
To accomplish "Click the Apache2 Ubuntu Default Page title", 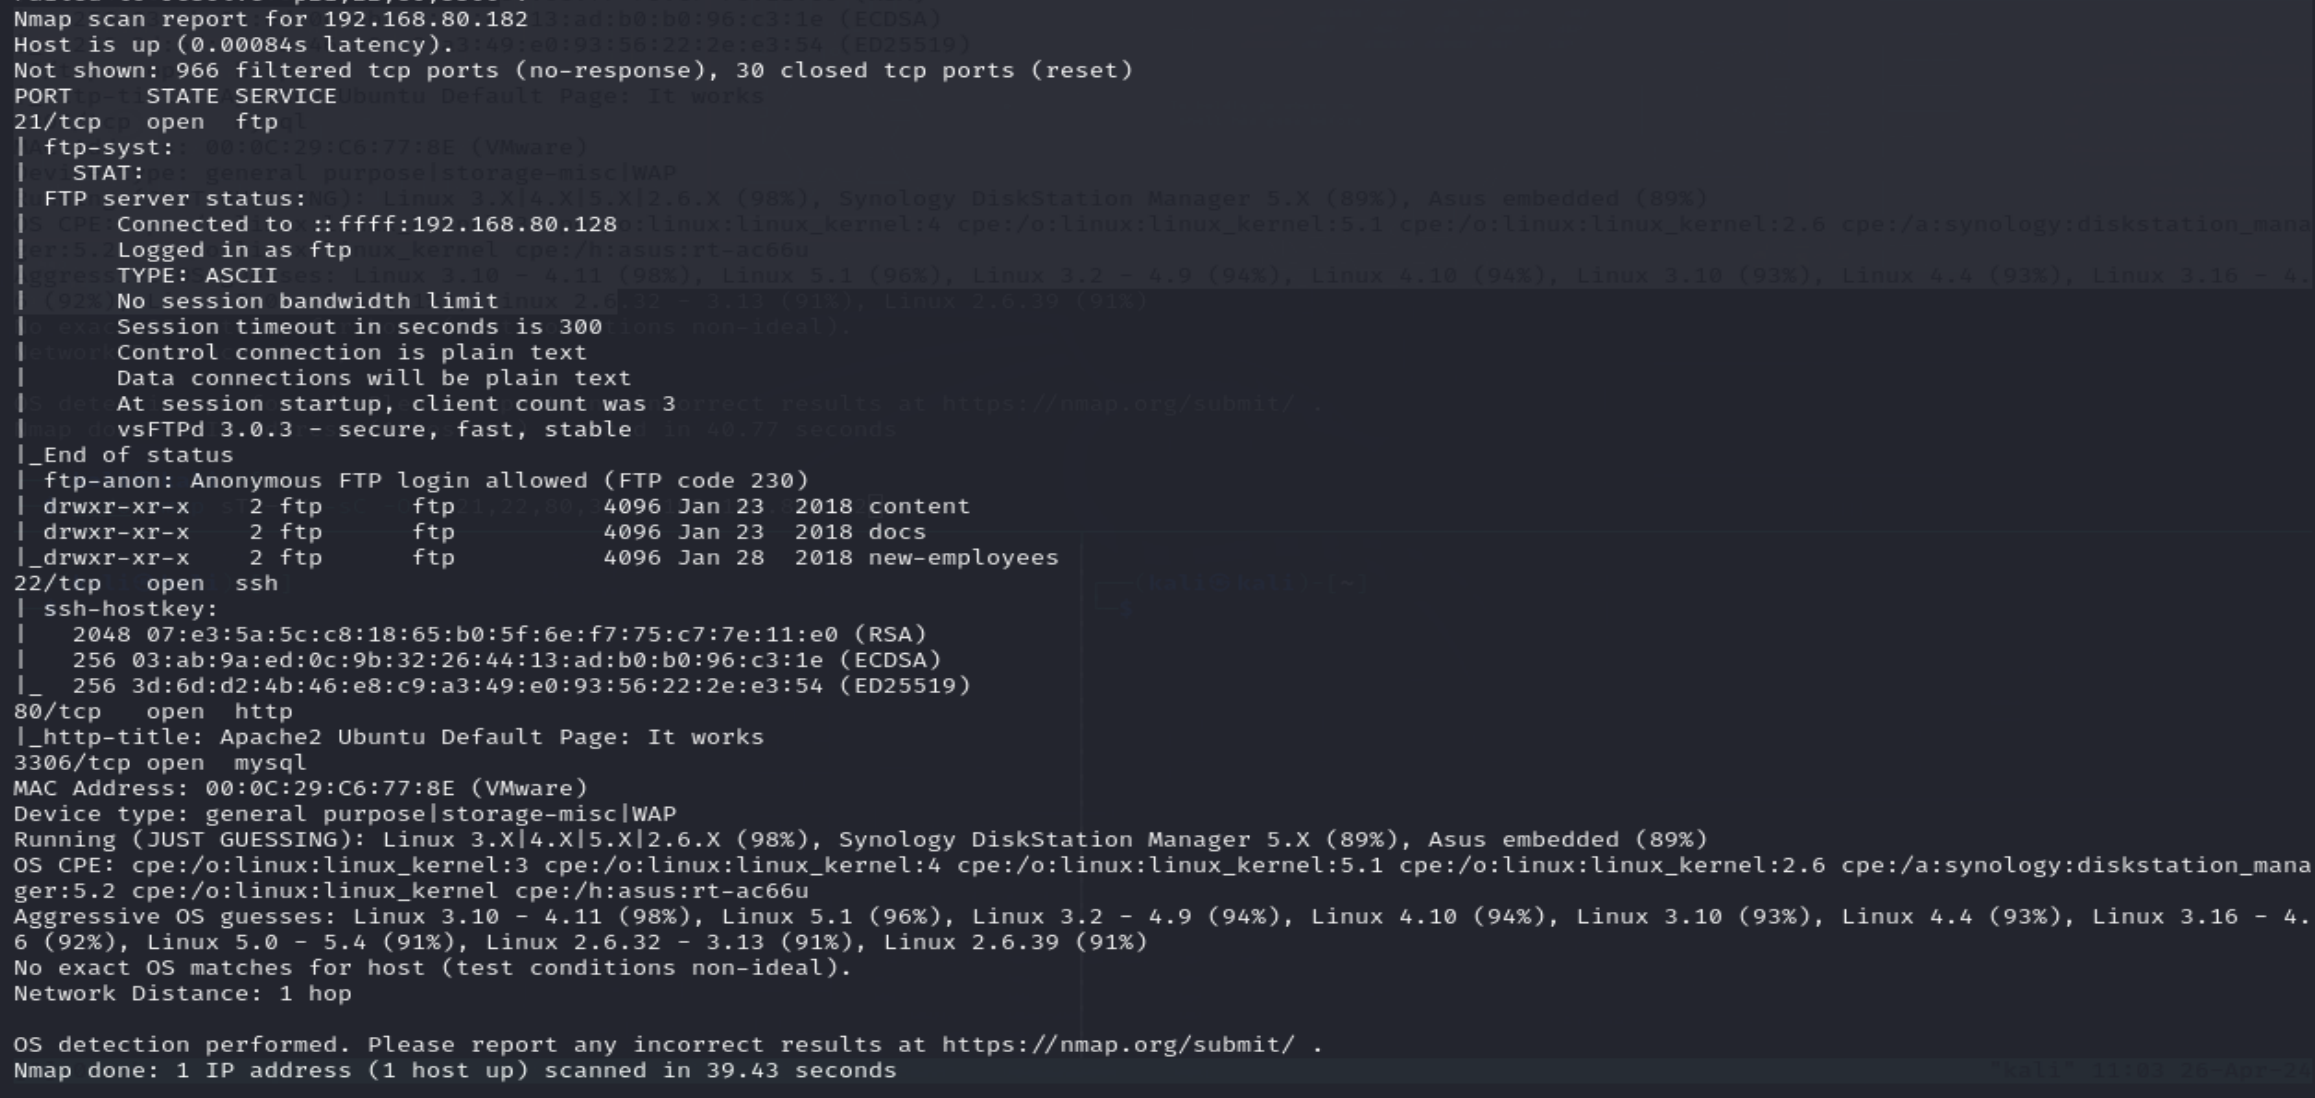I will [491, 738].
